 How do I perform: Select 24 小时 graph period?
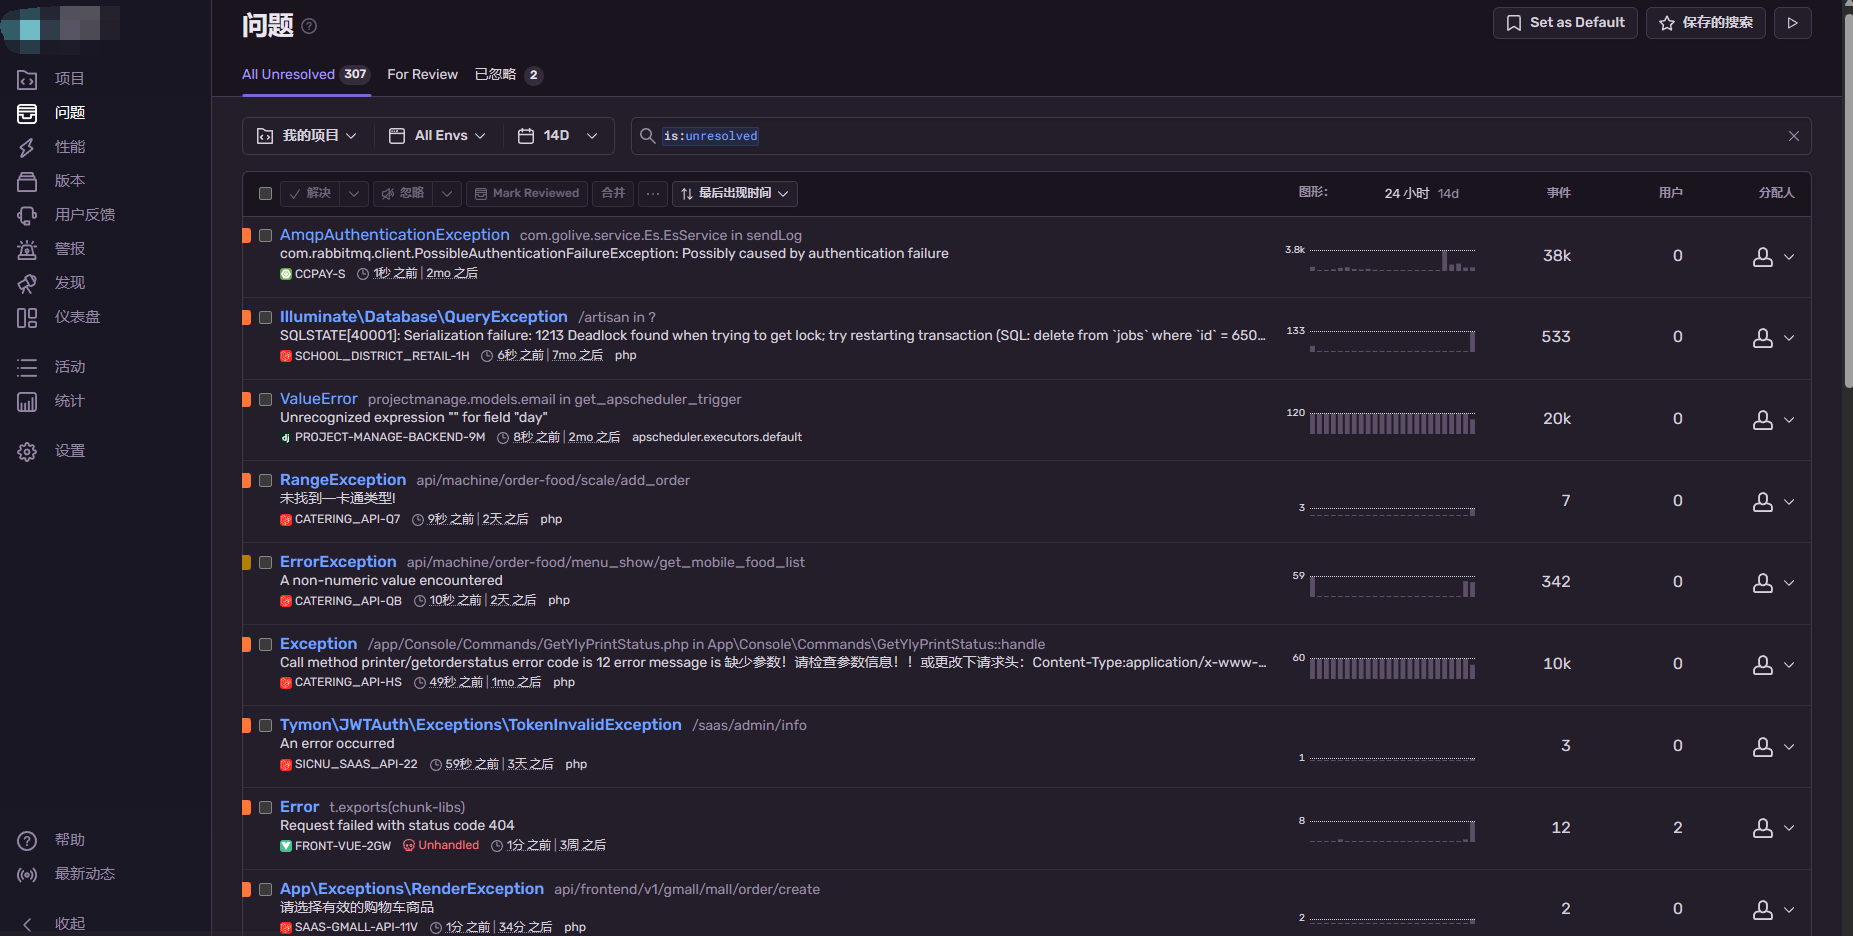[x=1406, y=193]
